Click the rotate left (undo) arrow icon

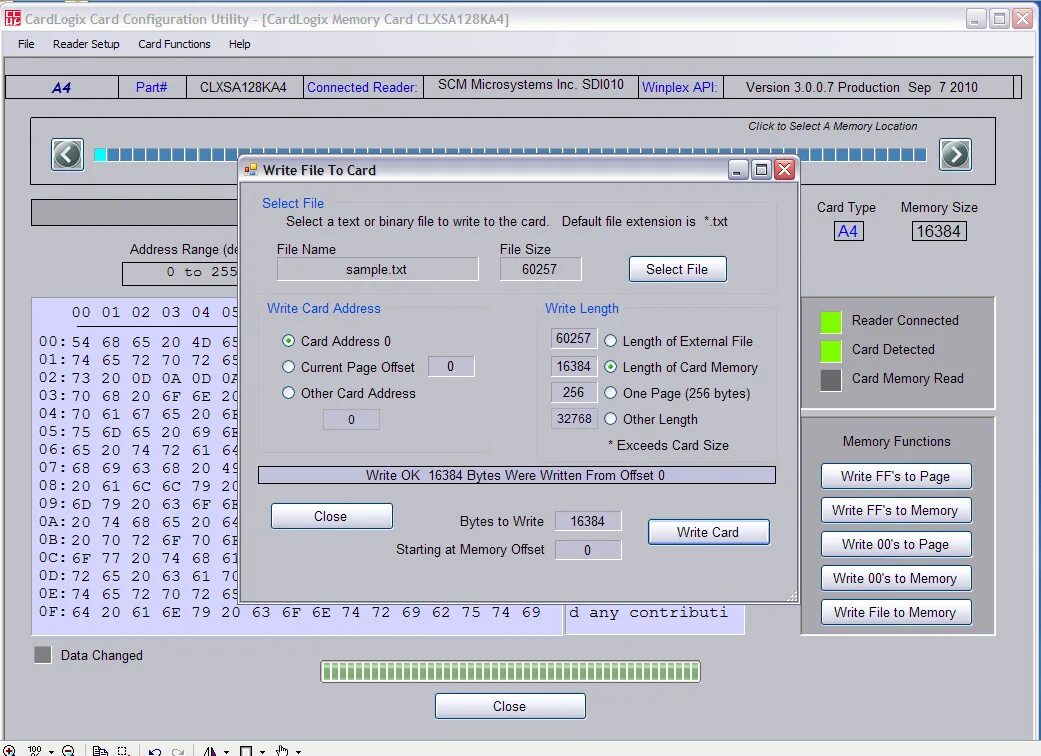coord(155,751)
